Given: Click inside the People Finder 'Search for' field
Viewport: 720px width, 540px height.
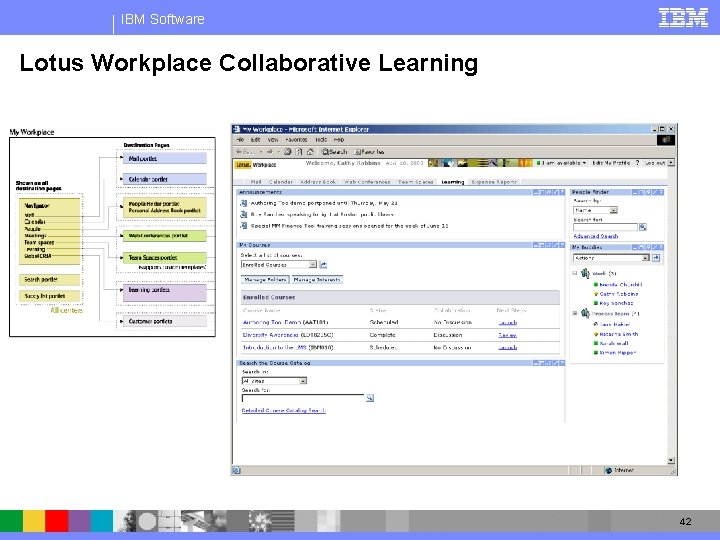Looking at the screenshot, I should [x=605, y=227].
